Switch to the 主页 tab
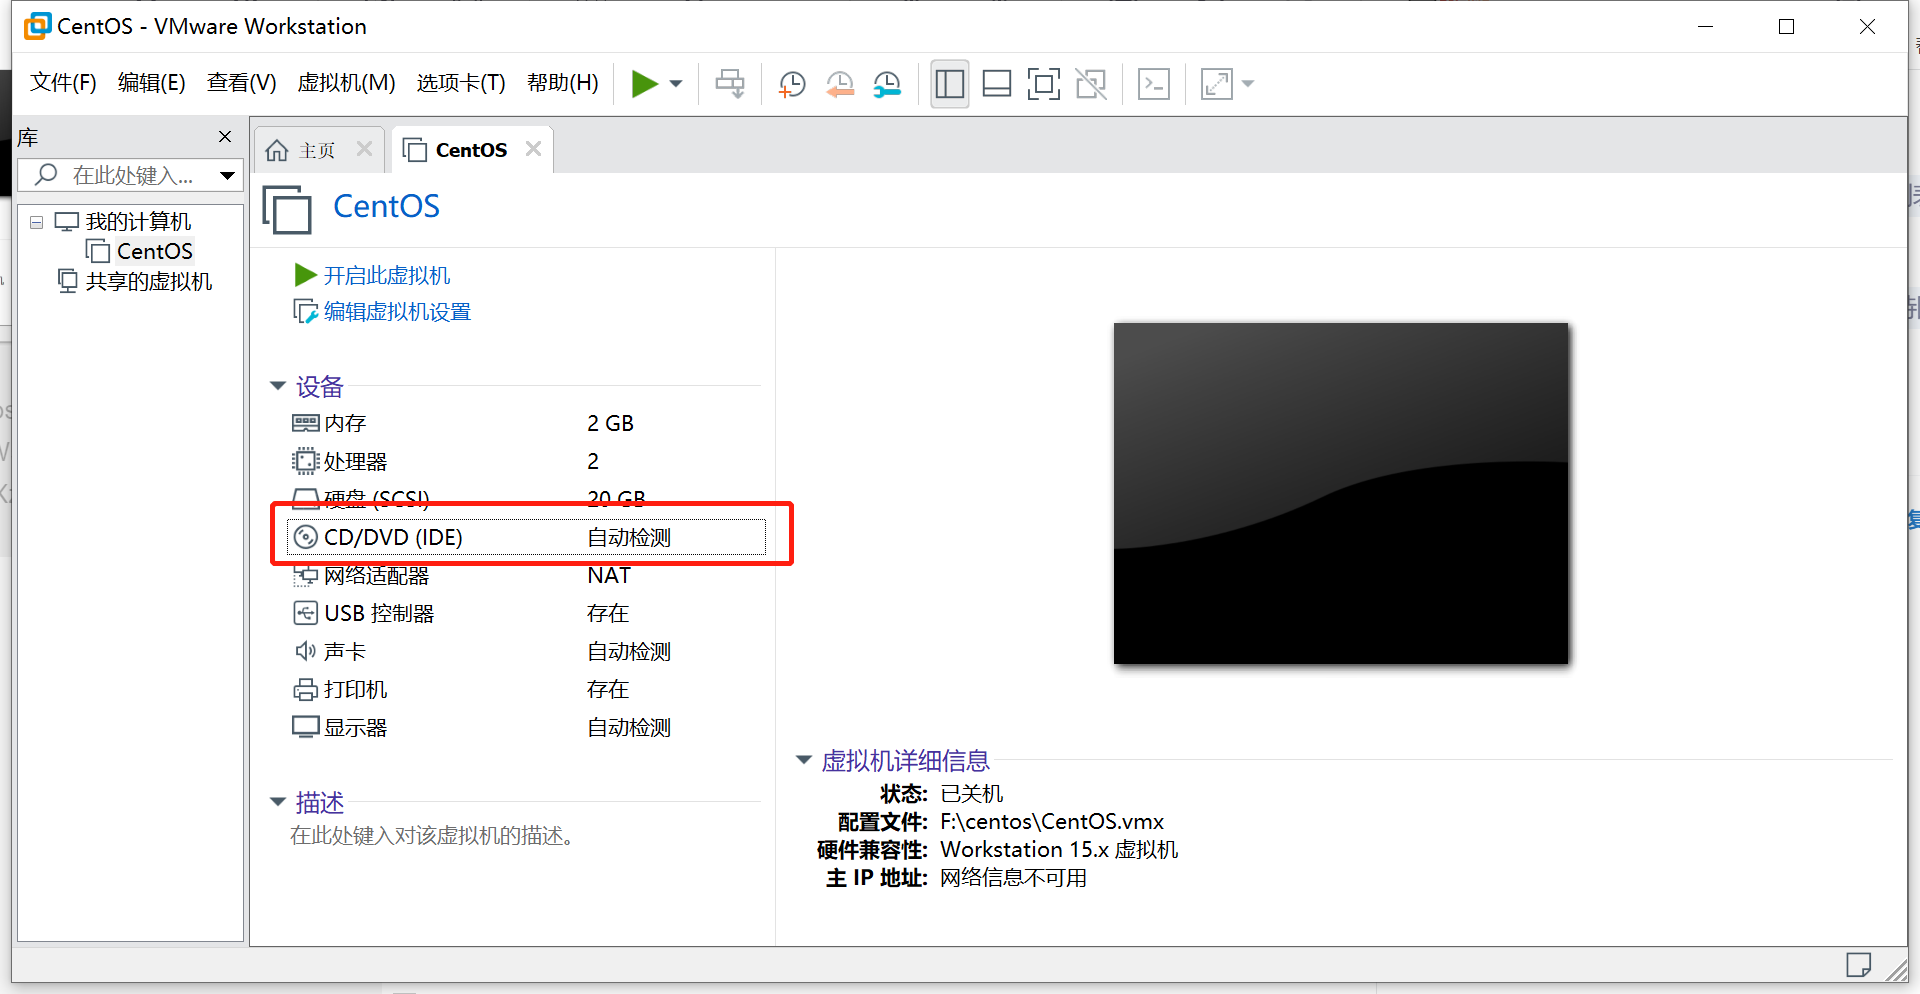This screenshot has width=1920, height=994. click(315, 149)
